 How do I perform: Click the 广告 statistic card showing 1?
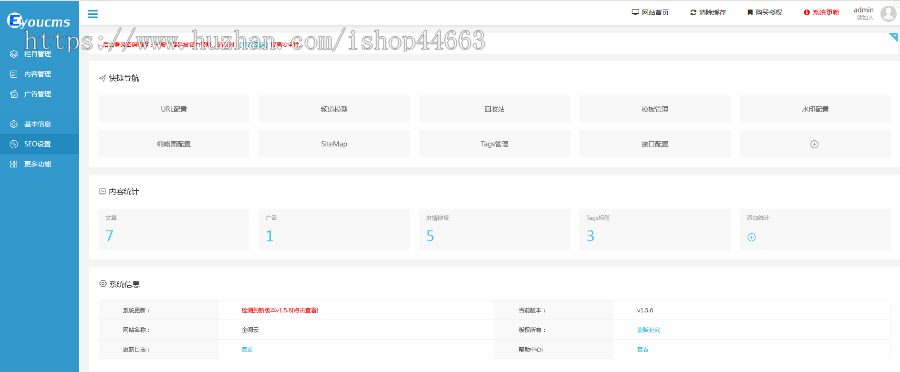[x=334, y=229]
